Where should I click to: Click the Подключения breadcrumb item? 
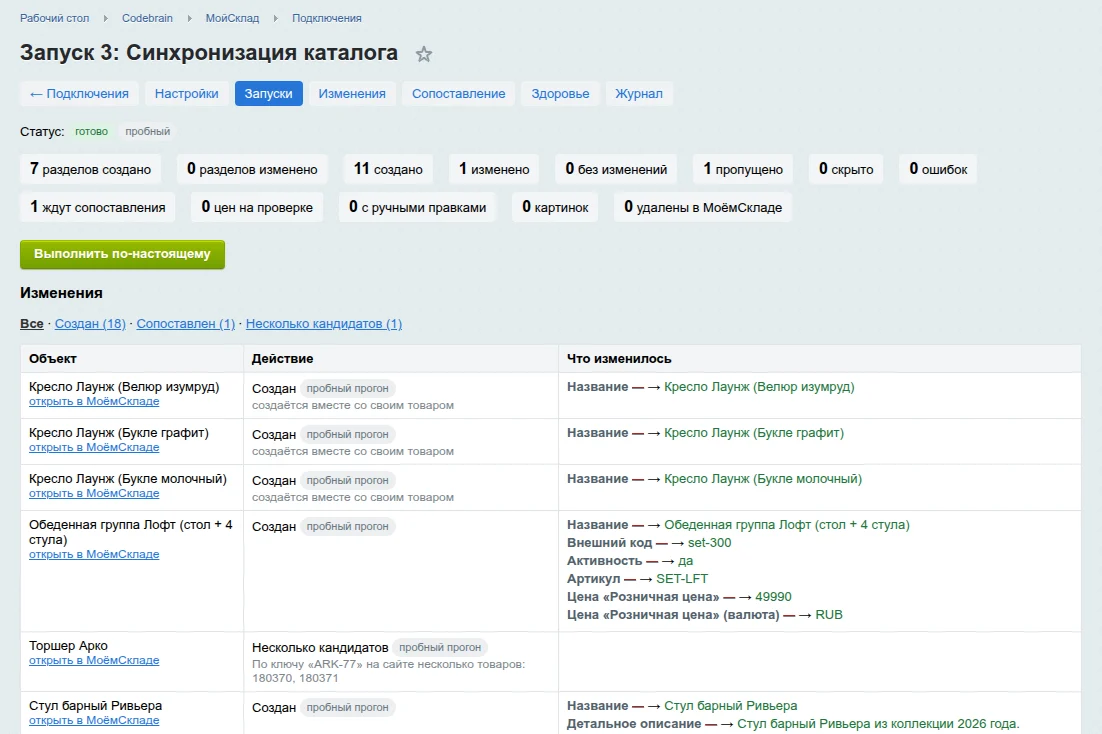tap(327, 18)
